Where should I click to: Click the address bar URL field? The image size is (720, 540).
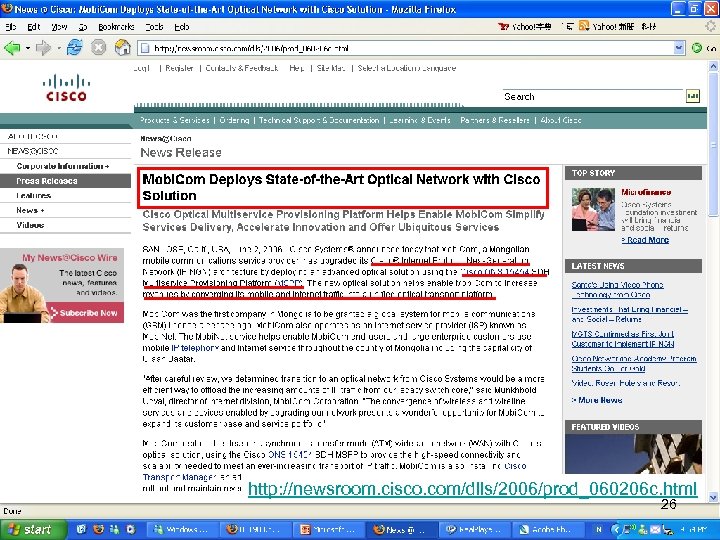tap(412, 48)
